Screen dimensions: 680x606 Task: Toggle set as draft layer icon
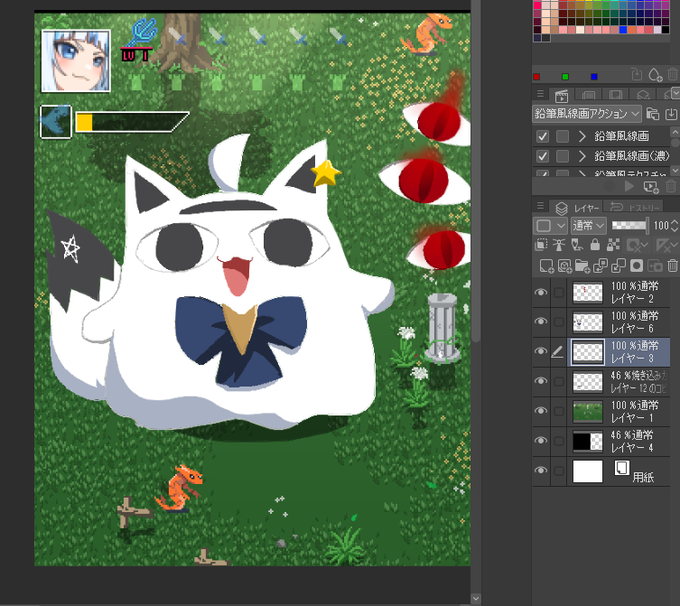click(577, 245)
